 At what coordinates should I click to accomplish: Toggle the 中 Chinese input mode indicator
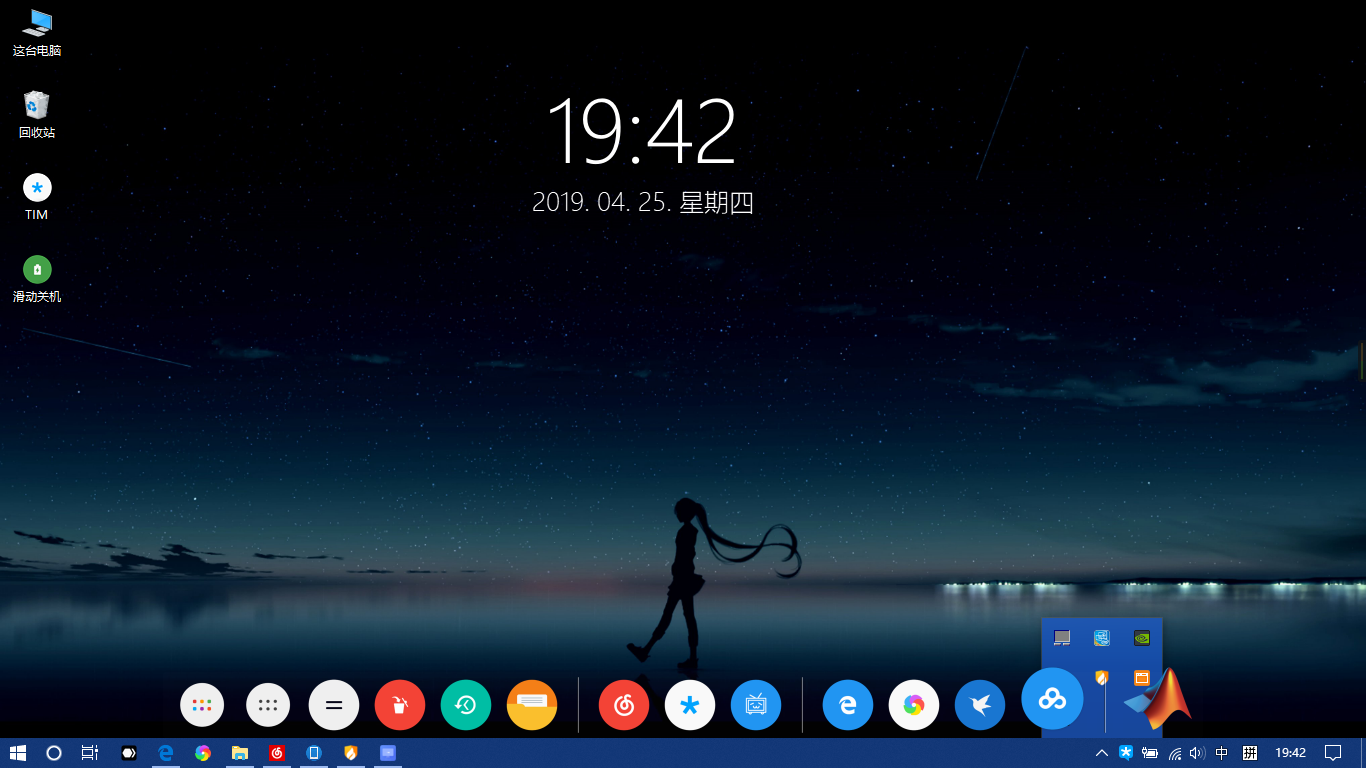[1222, 753]
